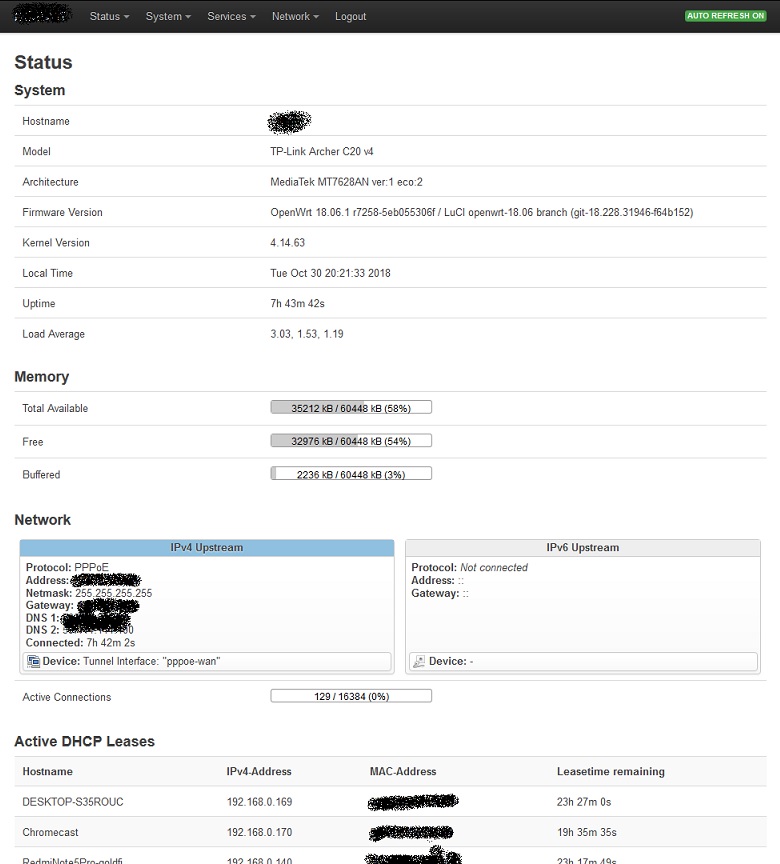Click the MAC-Address column header
The height and width of the screenshot is (864, 780).
point(403,771)
